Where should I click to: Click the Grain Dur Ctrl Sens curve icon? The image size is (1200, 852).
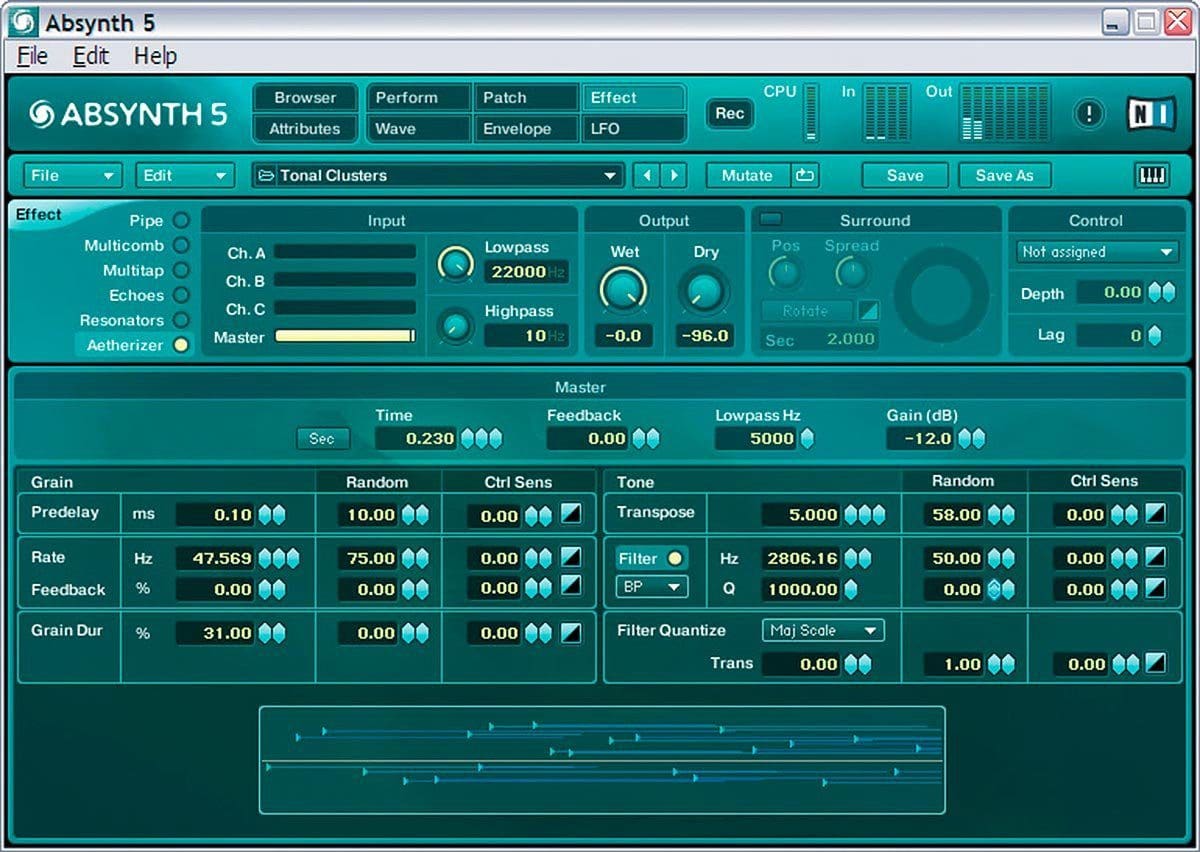click(x=569, y=632)
